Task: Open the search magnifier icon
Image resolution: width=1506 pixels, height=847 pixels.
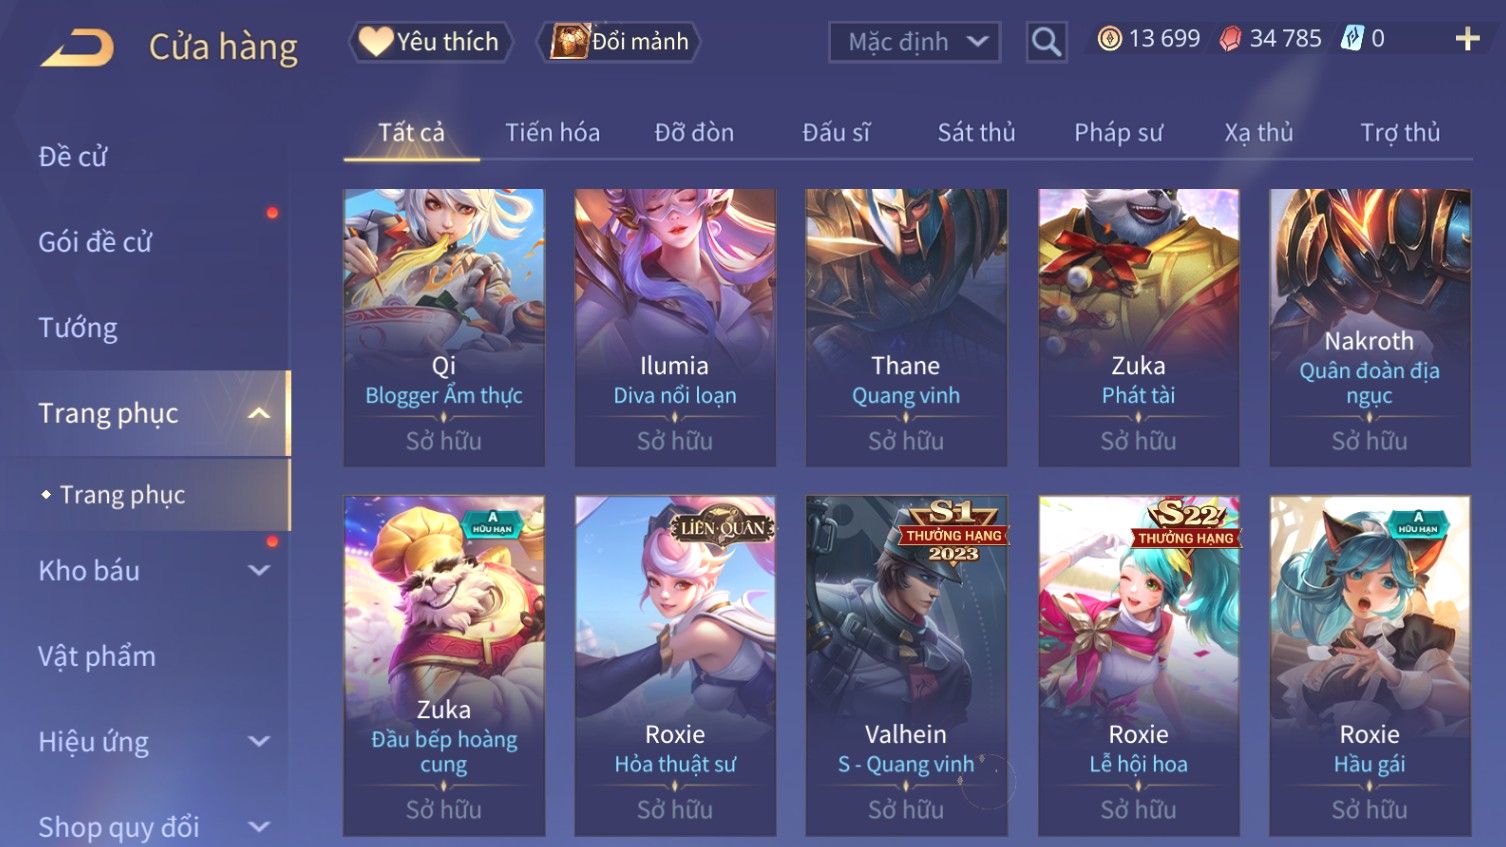Action: click(x=1046, y=42)
